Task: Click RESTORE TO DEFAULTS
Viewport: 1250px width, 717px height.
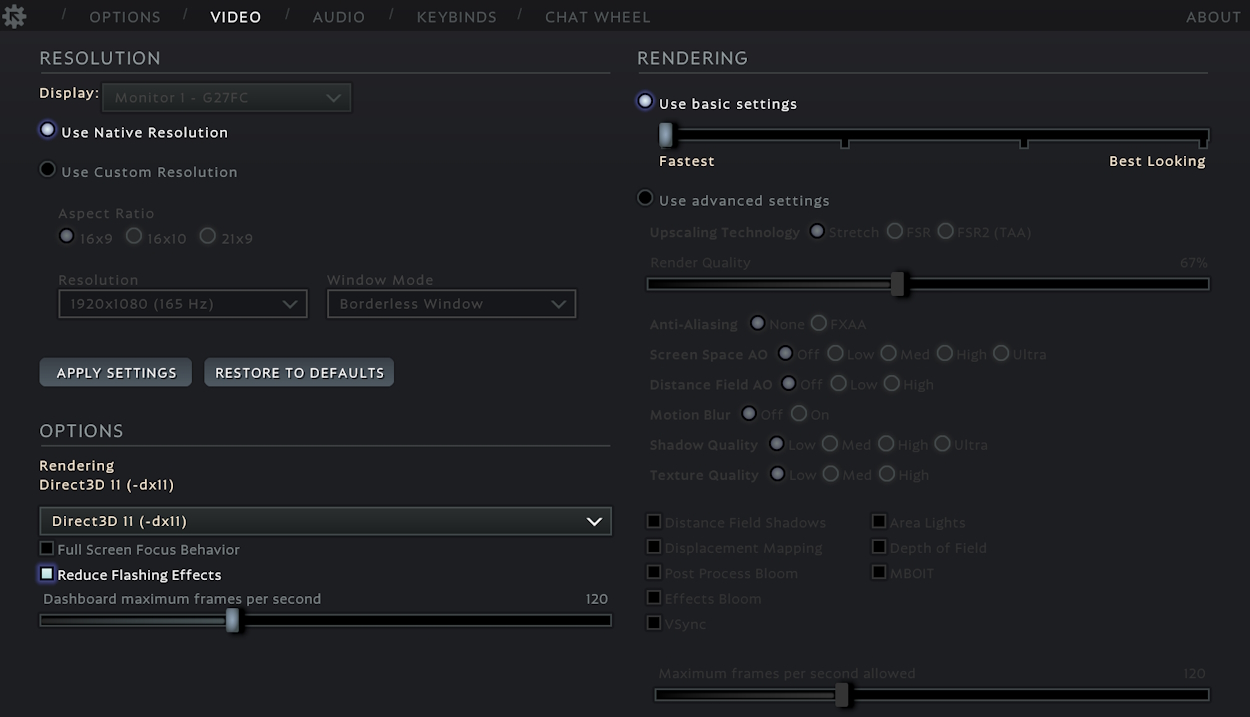Action: pos(299,372)
